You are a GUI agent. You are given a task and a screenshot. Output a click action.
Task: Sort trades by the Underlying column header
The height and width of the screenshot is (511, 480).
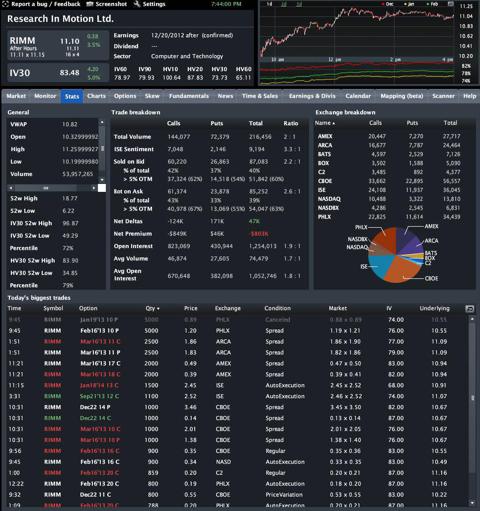point(434,308)
